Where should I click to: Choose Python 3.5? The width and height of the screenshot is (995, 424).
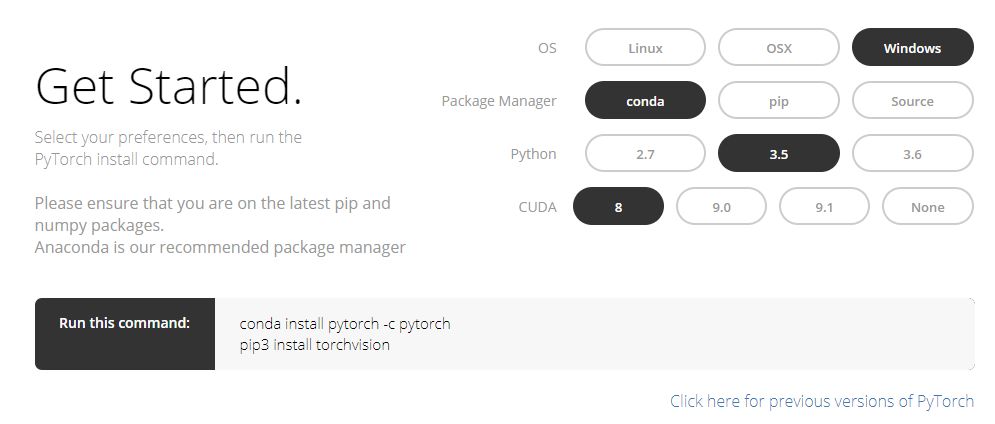pyautogui.click(x=779, y=154)
